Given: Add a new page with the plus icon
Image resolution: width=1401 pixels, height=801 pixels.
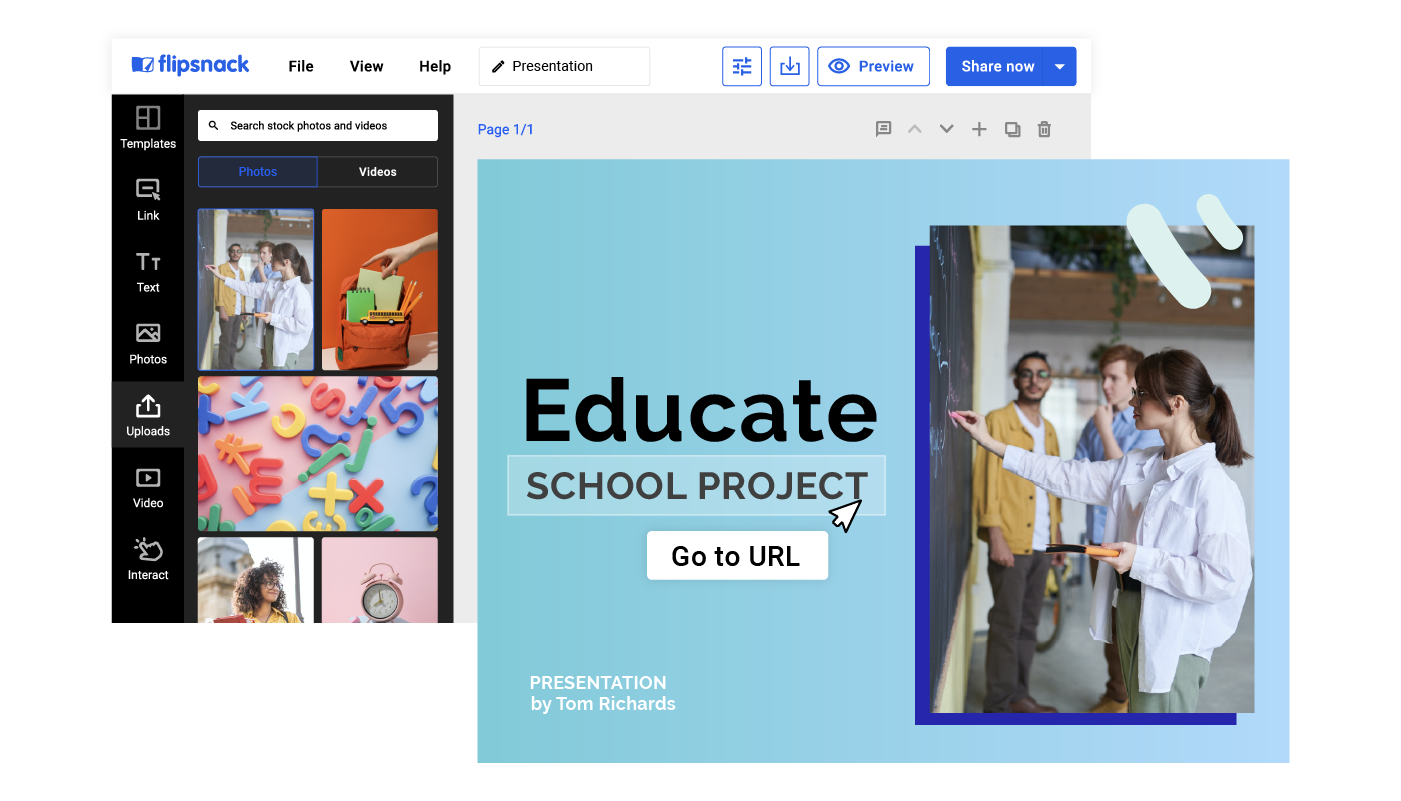Looking at the screenshot, I should 979,129.
